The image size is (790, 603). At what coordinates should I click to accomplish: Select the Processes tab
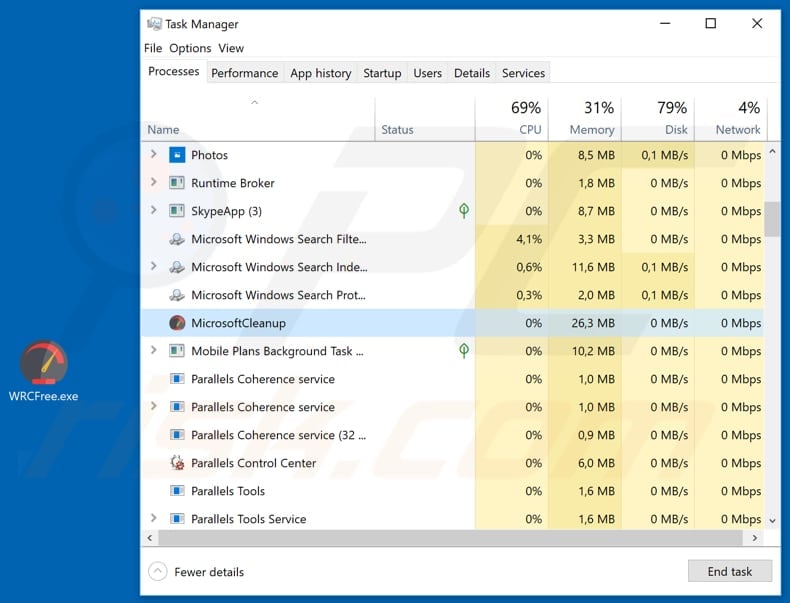pyautogui.click(x=174, y=72)
